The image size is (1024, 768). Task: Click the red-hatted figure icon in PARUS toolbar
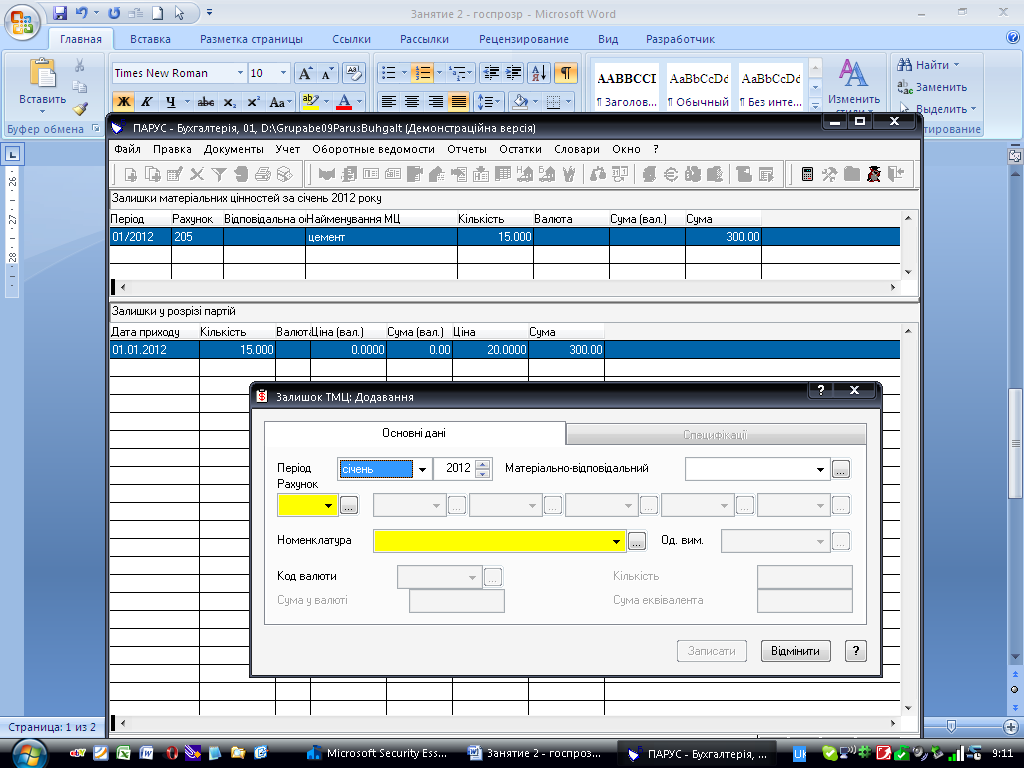(874, 174)
